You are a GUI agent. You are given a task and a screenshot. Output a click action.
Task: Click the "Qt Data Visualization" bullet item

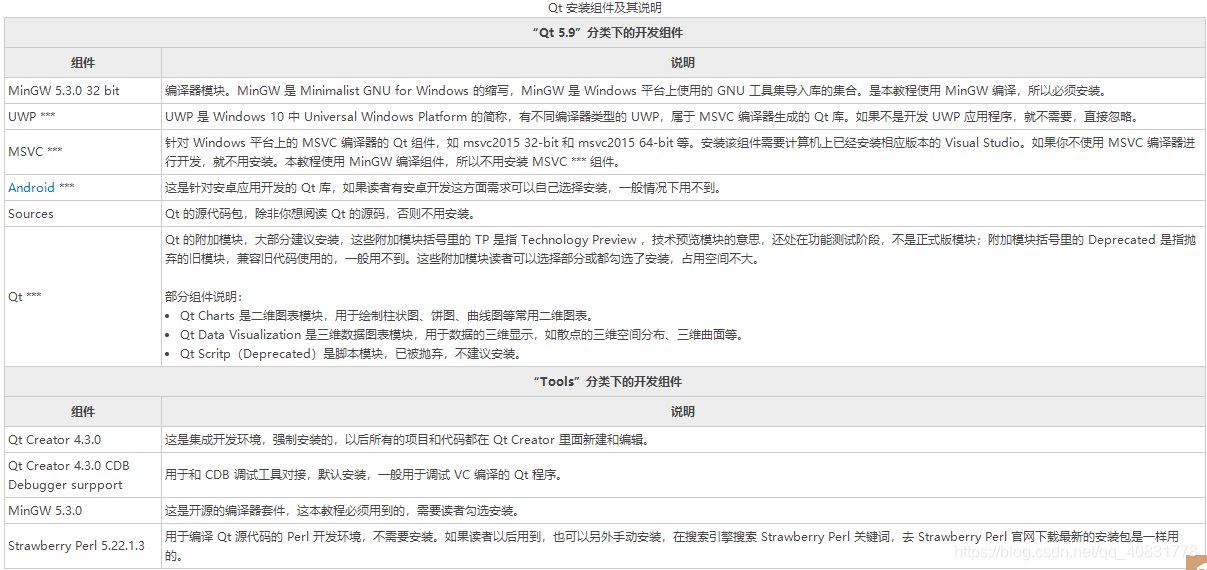point(461,335)
